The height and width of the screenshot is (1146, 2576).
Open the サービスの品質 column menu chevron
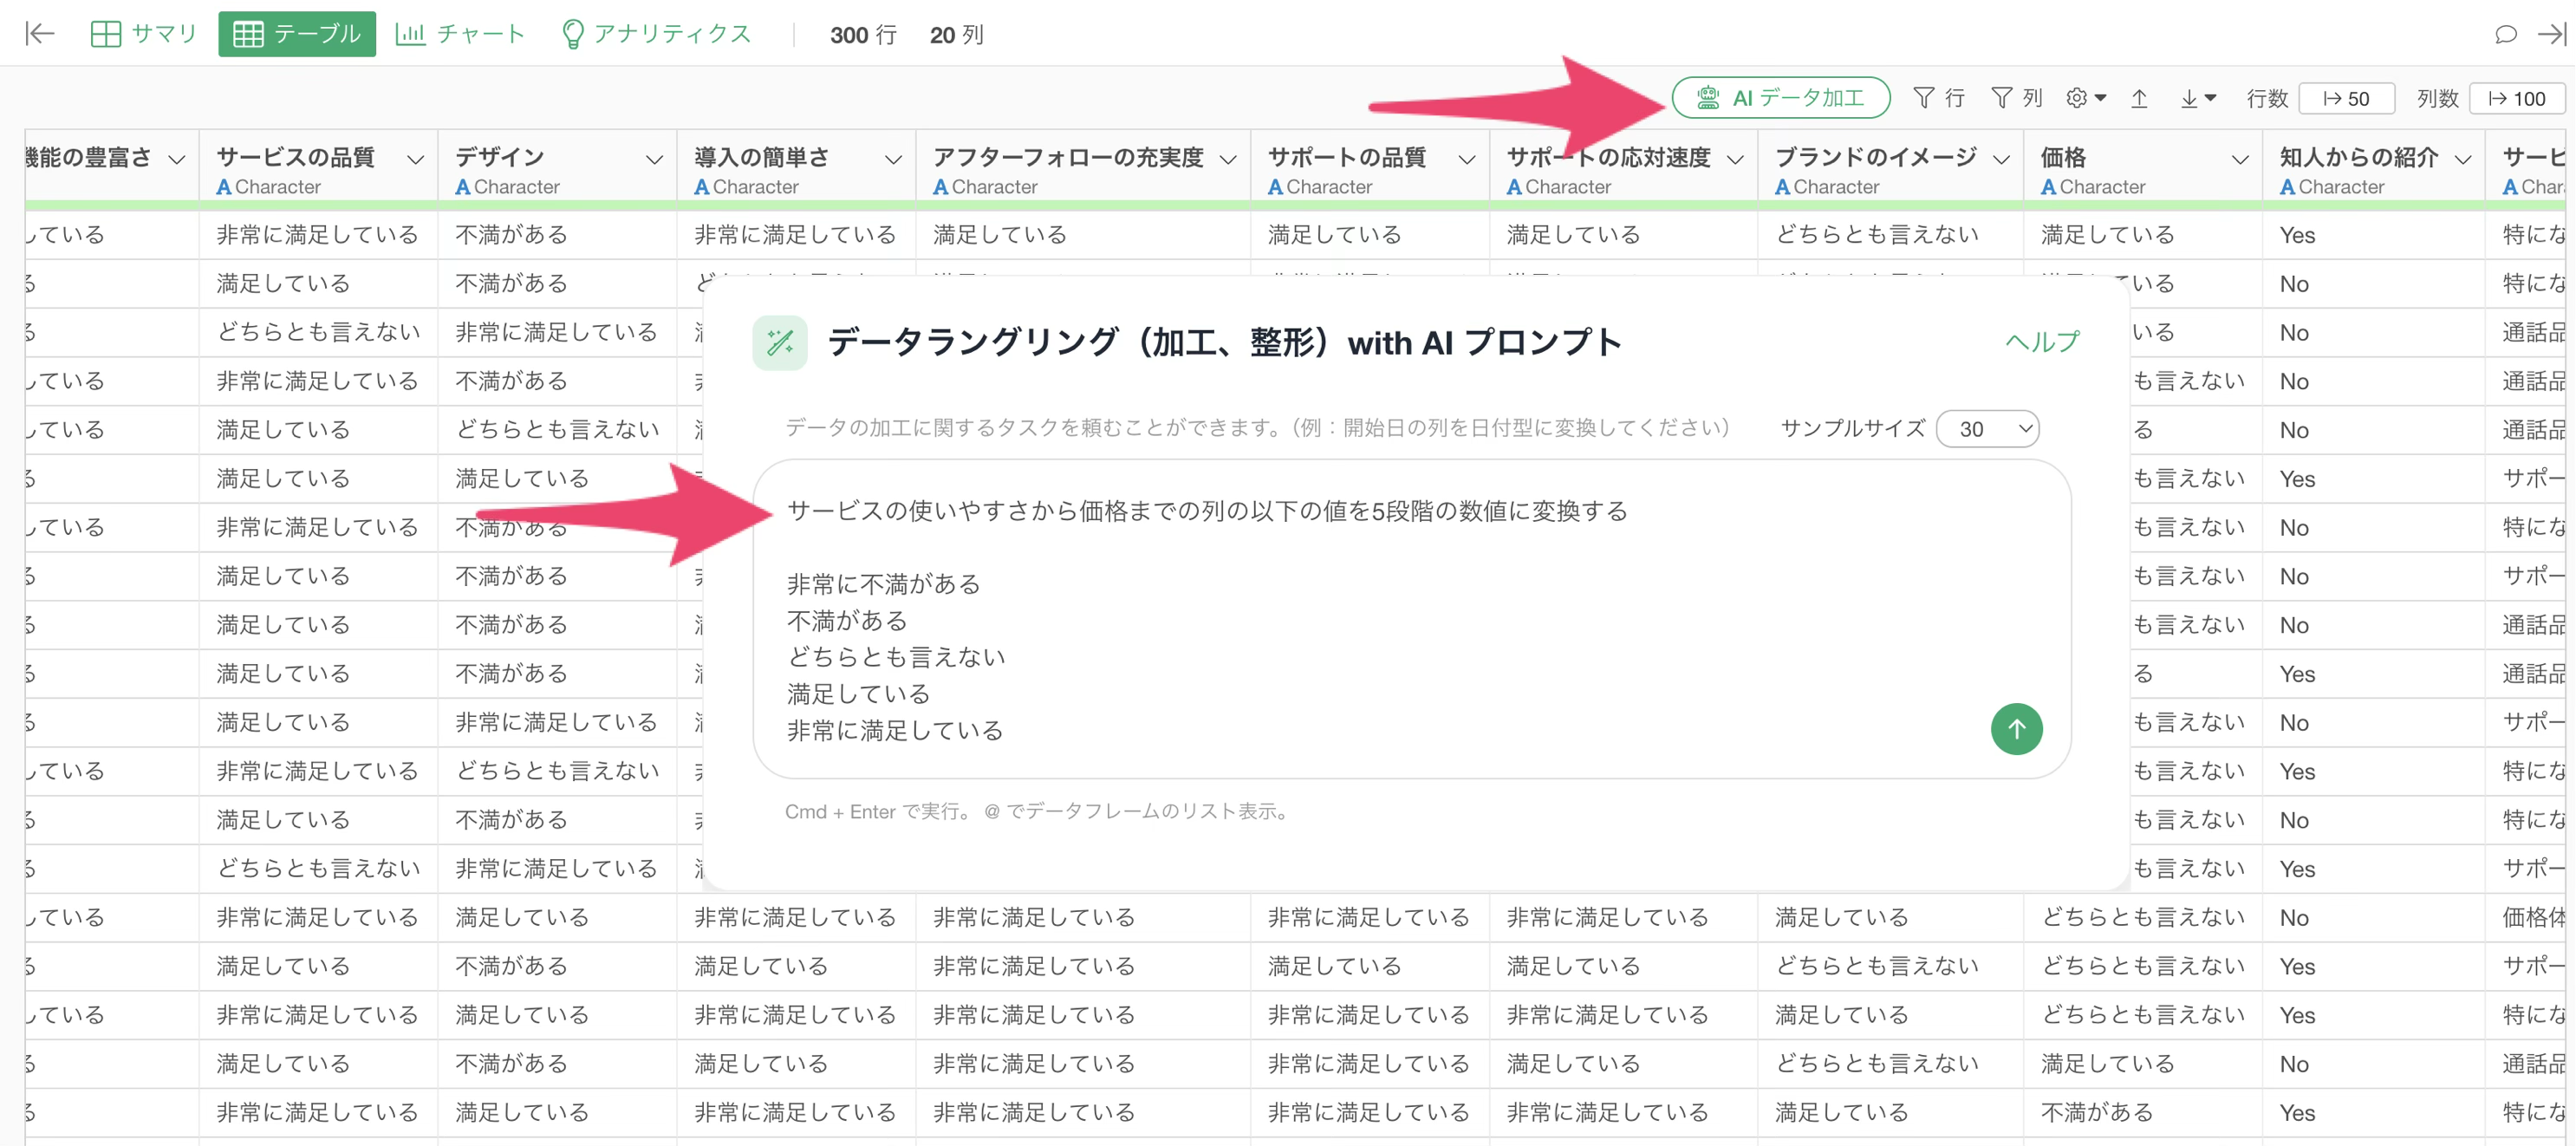pos(415,159)
